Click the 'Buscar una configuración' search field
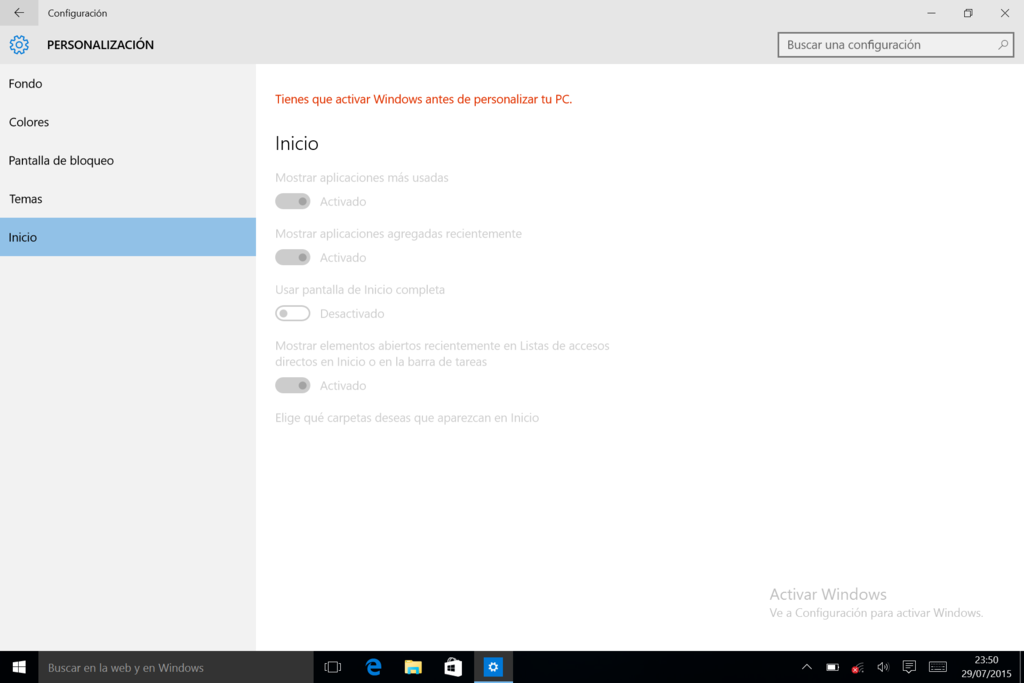 click(880, 44)
